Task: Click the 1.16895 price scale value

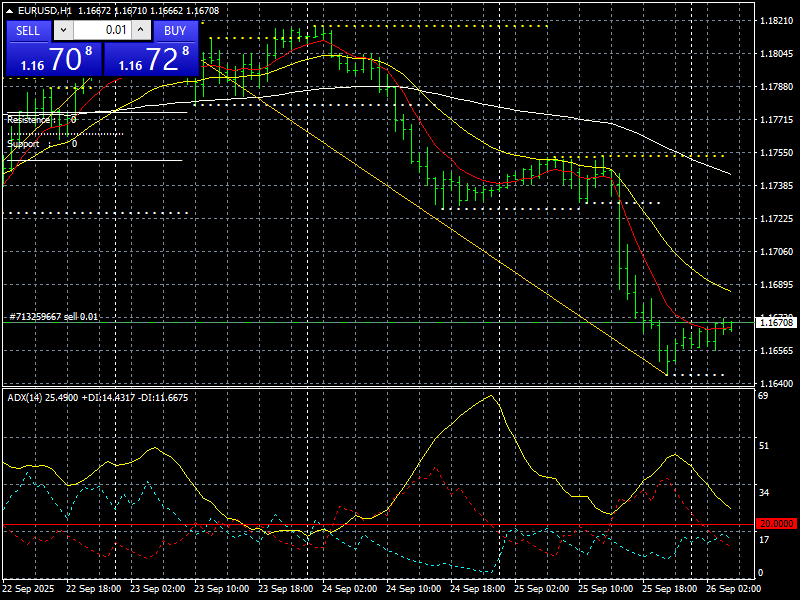Action: [x=777, y=285]
